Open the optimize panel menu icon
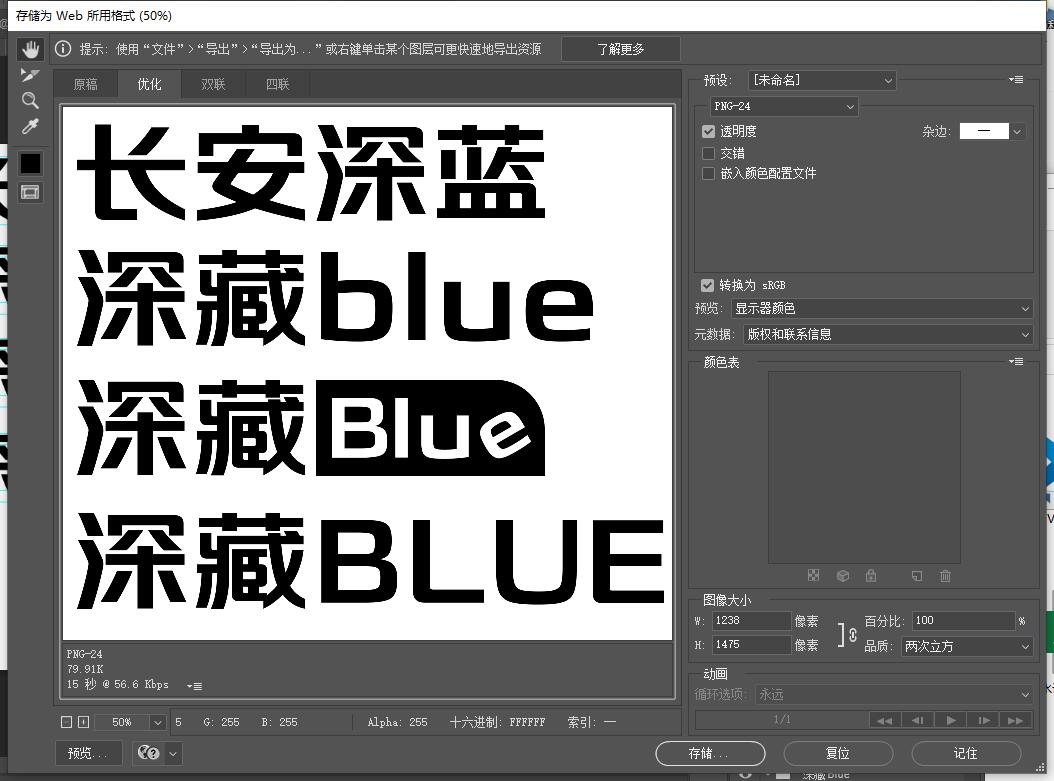 click(1016, 79)
